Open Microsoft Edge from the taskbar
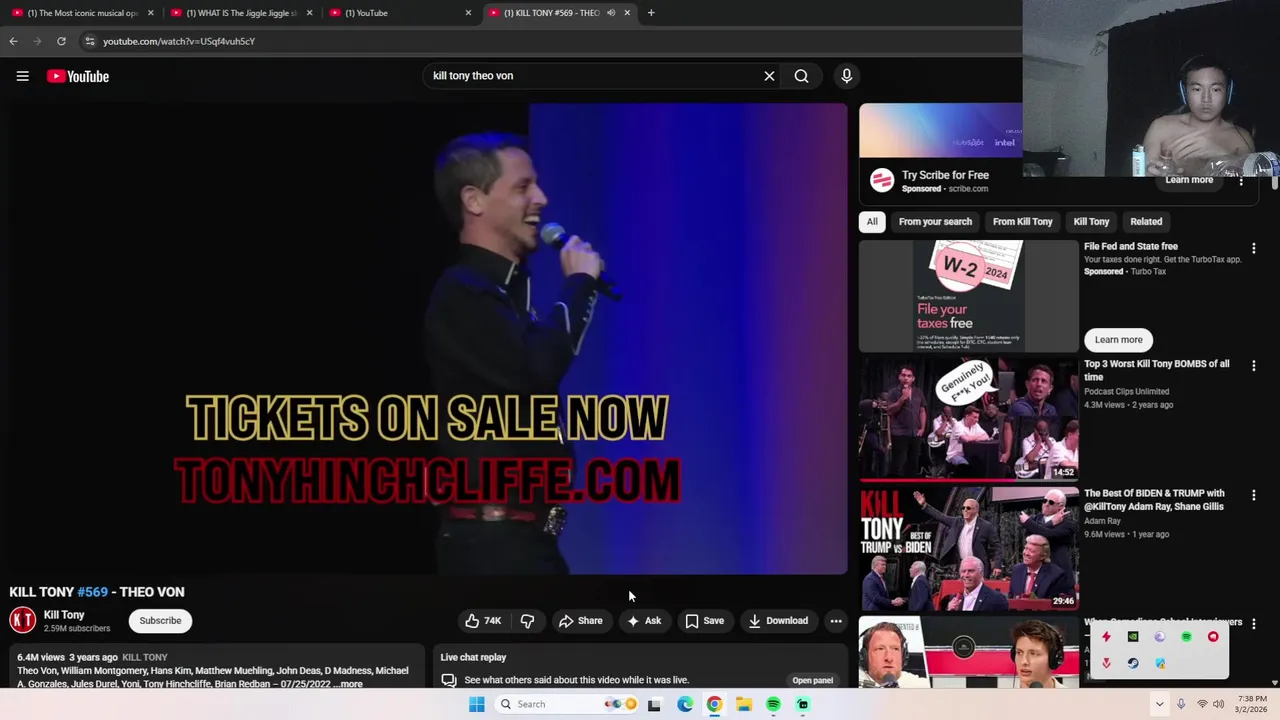 (685, 704)
